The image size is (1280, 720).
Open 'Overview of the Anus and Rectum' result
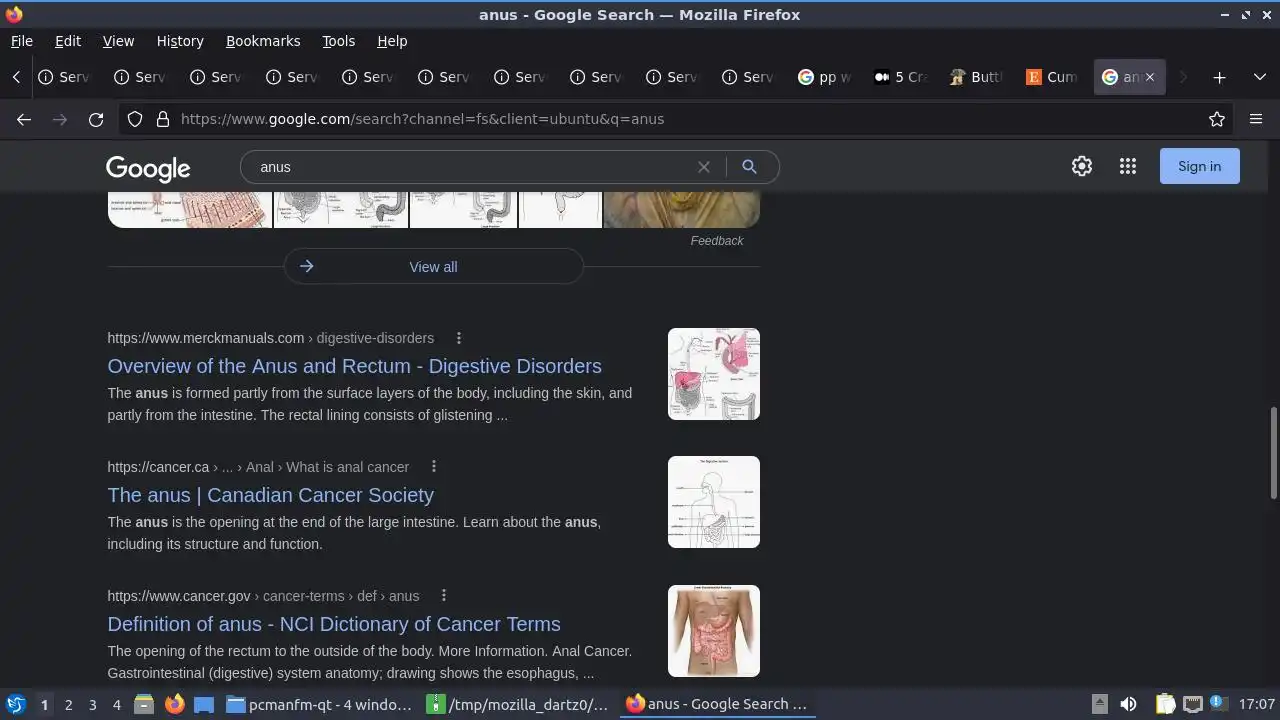(x=354, y=366)
